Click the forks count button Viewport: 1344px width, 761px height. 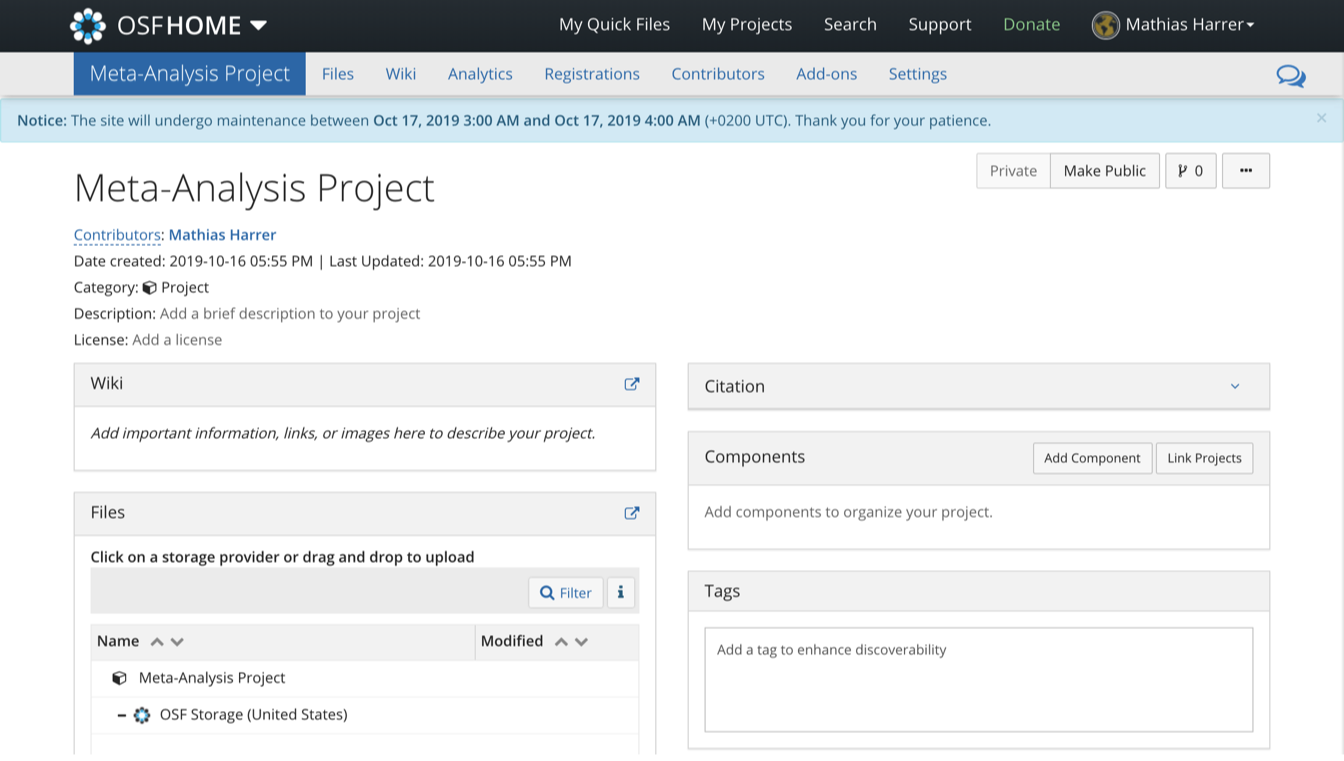click(x=1190, y=171)
